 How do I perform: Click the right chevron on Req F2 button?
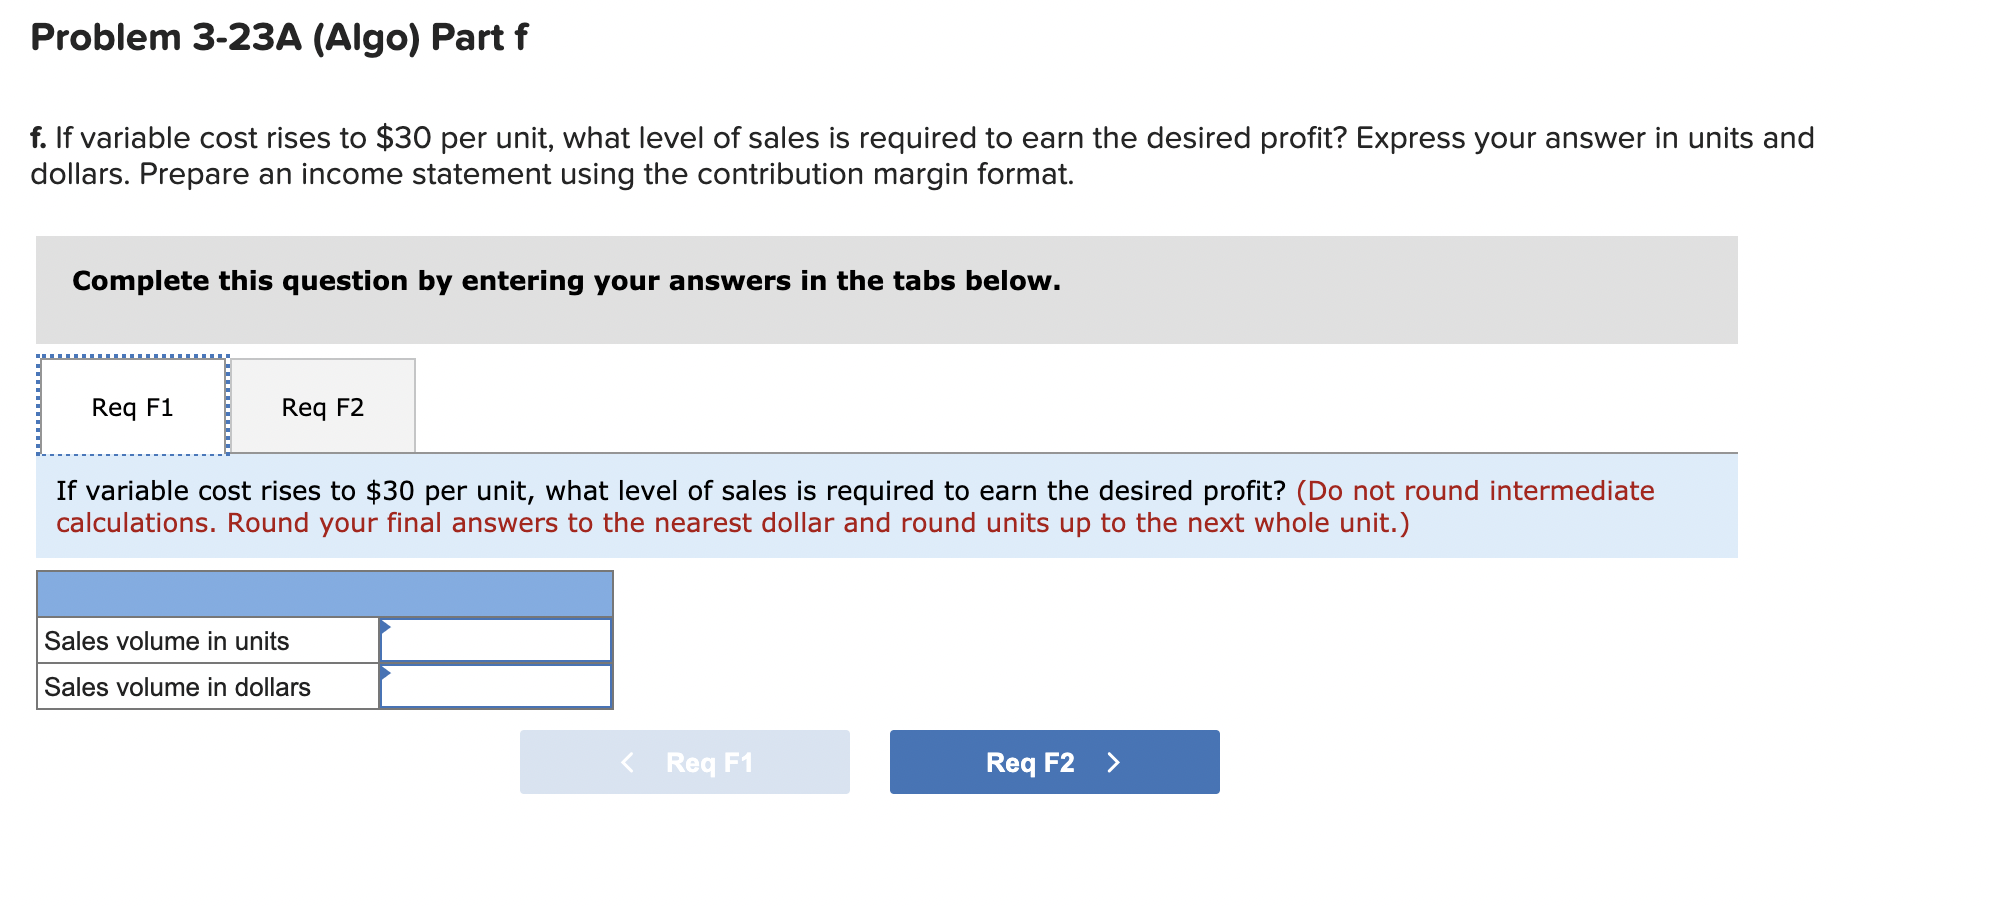pyautogui.click(x=1116, y=761)
